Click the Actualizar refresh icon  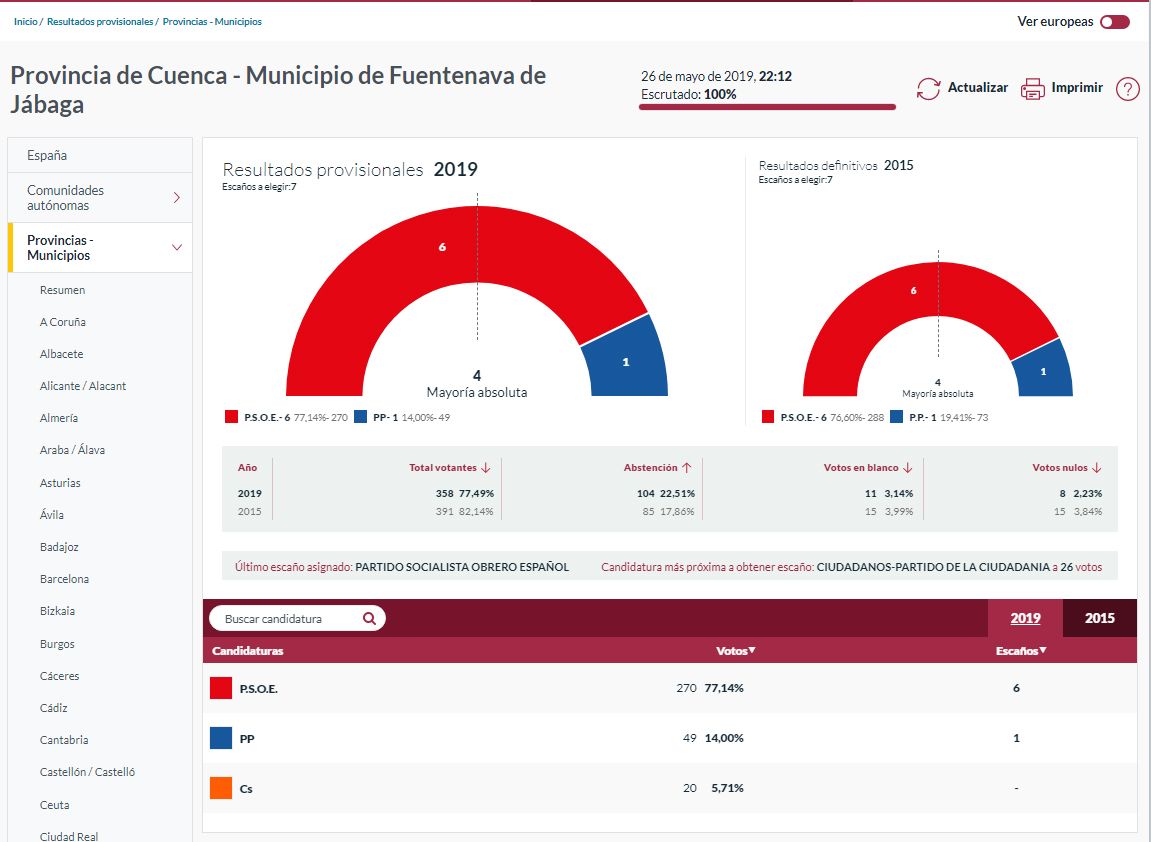pos(928,88)
